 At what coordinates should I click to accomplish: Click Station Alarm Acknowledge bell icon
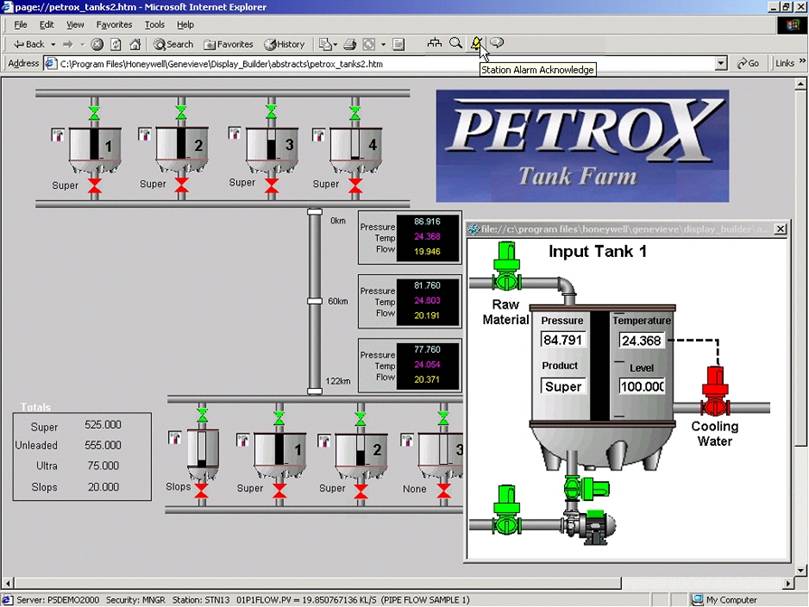click(477, 43)
